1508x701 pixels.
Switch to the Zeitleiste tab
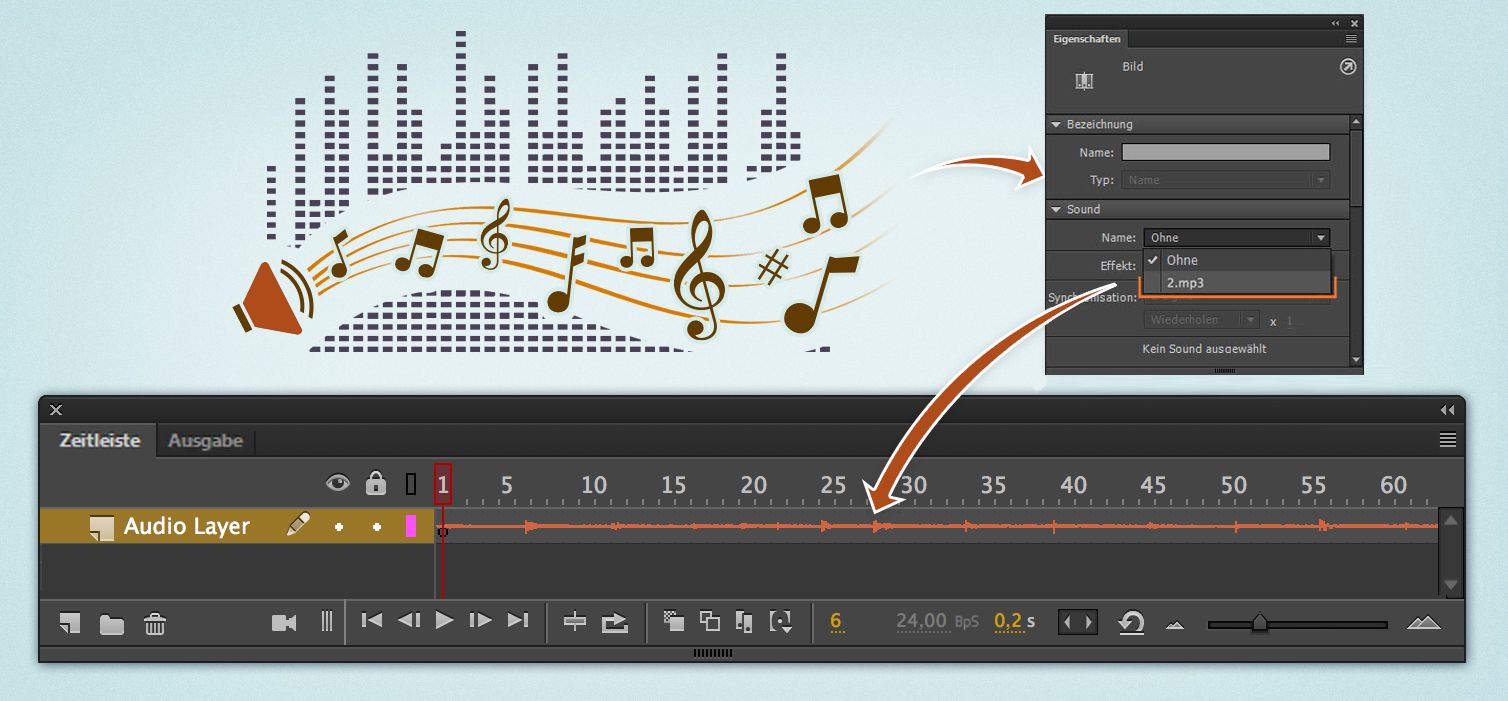(99, 440)
